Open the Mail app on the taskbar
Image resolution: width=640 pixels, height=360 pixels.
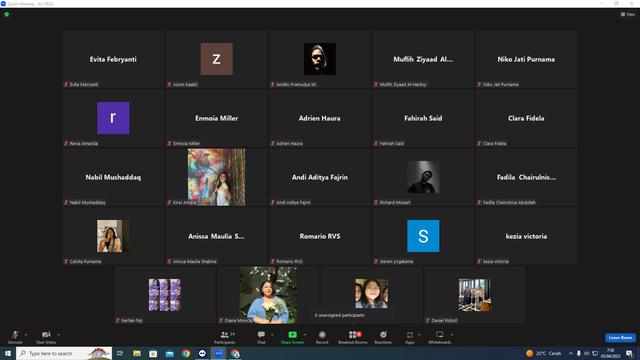(169, 353)
